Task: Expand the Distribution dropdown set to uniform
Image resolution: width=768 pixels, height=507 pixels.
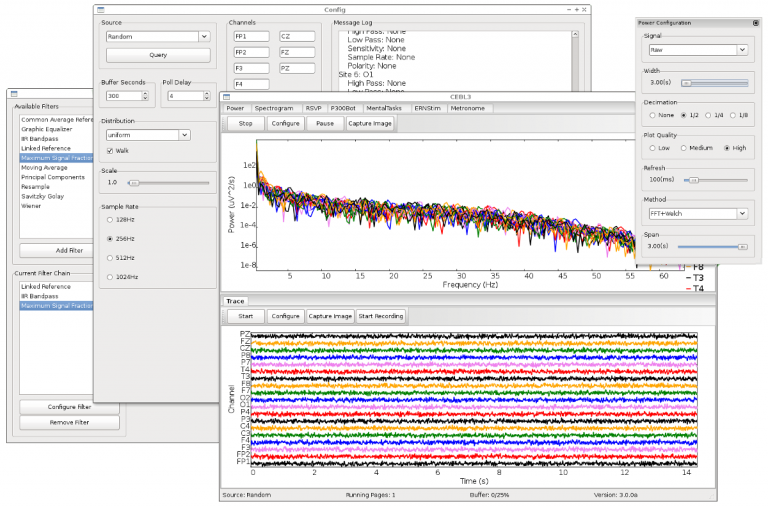Action: tap(148, 134)
